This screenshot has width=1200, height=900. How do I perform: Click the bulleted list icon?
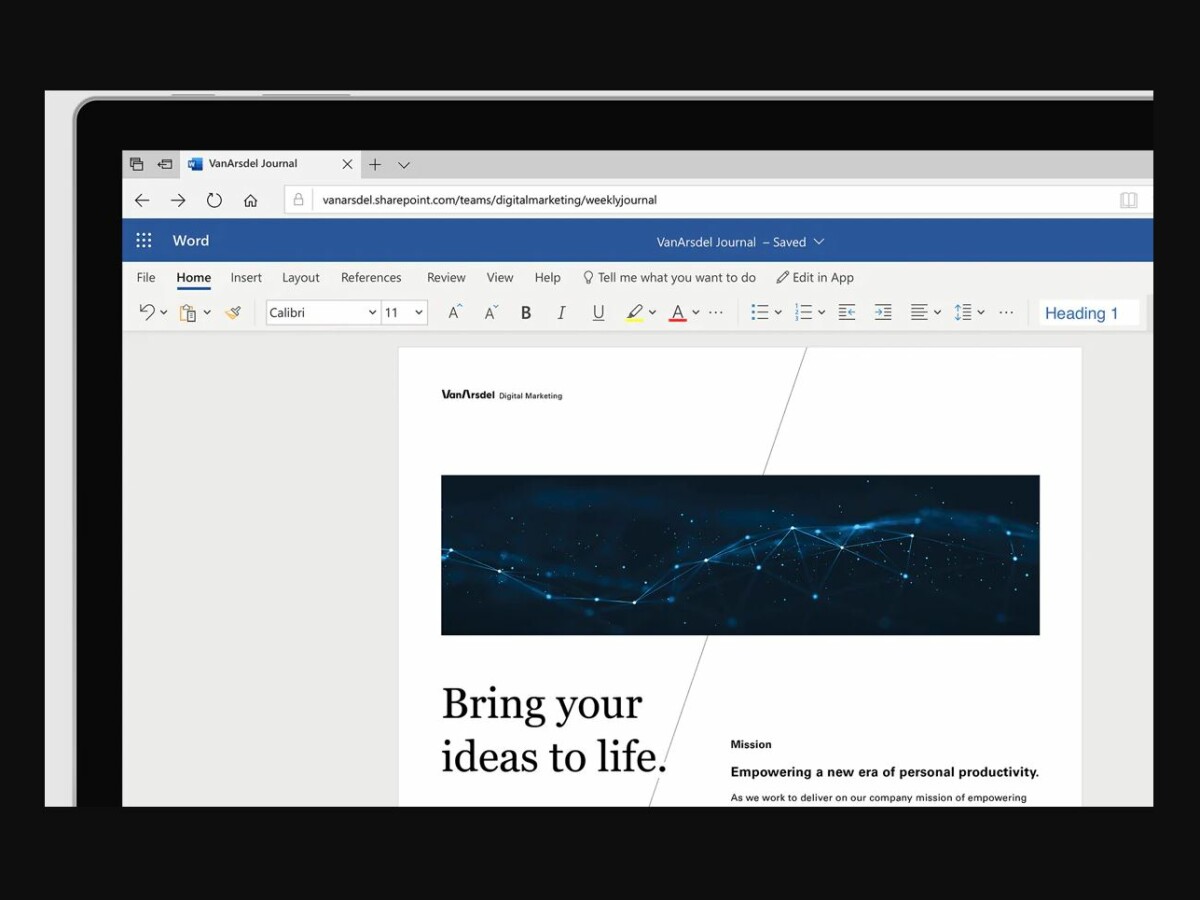(760, 313)
